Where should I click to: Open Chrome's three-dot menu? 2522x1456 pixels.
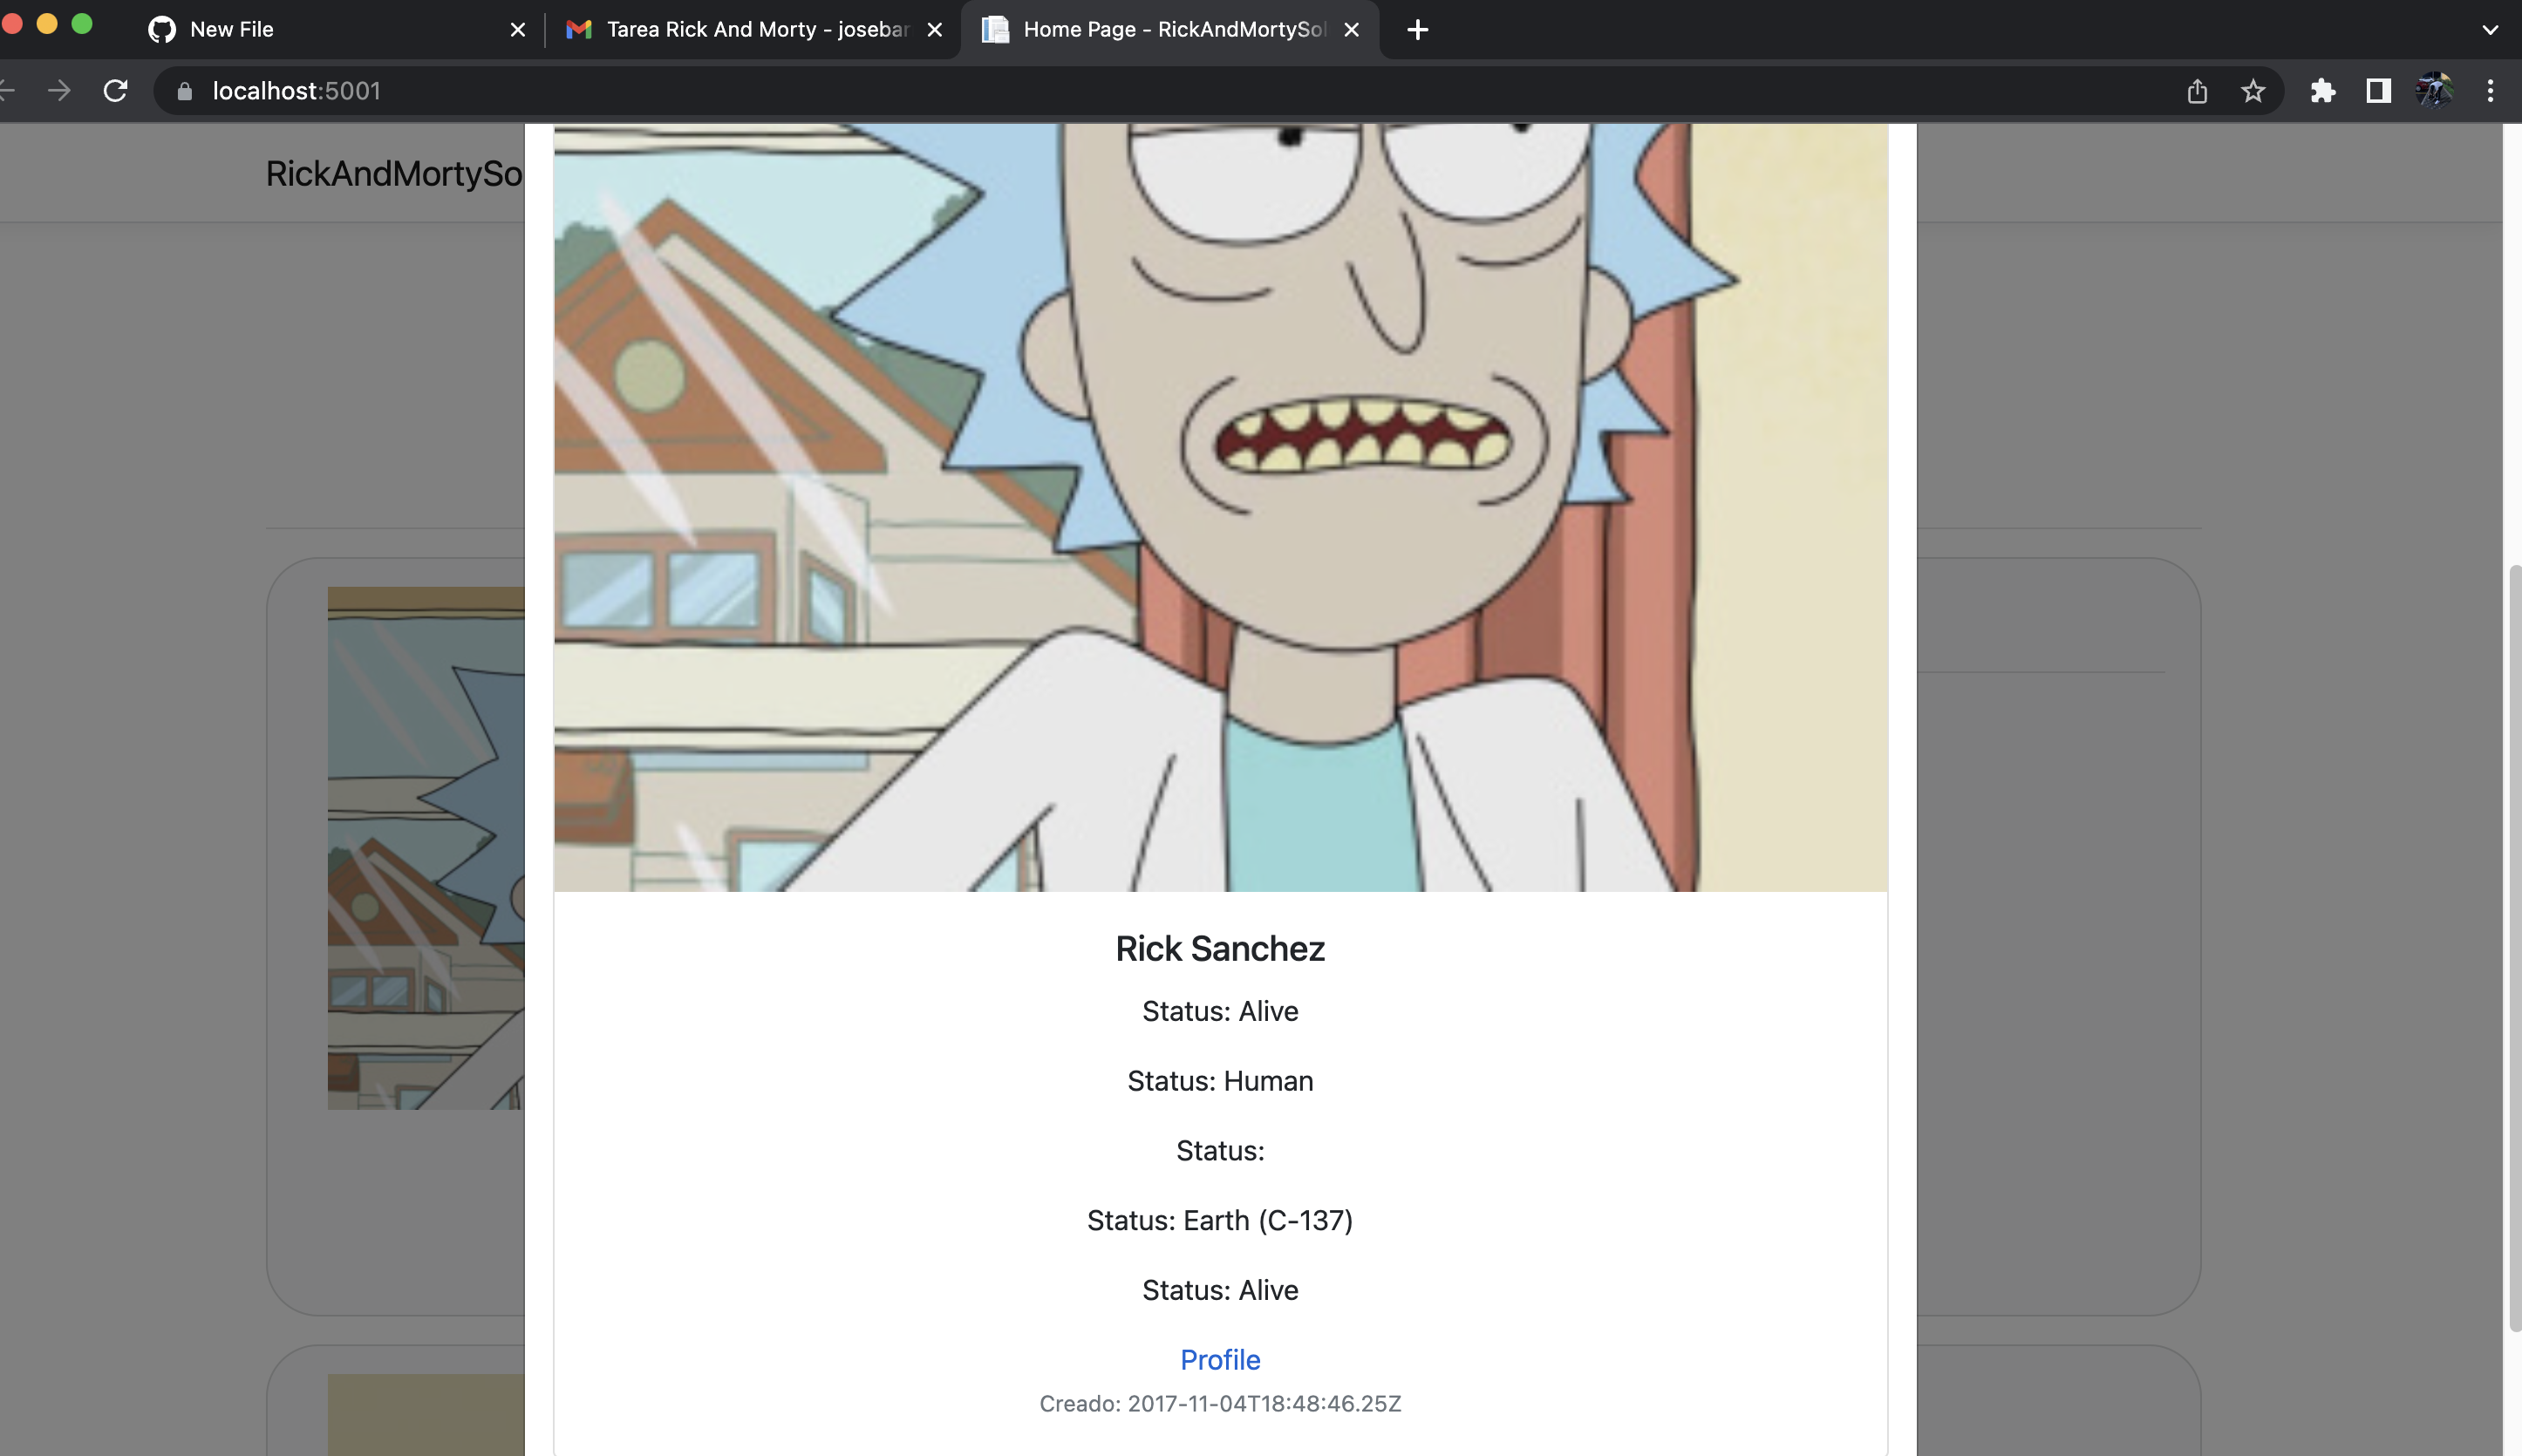pos(2490,91)
